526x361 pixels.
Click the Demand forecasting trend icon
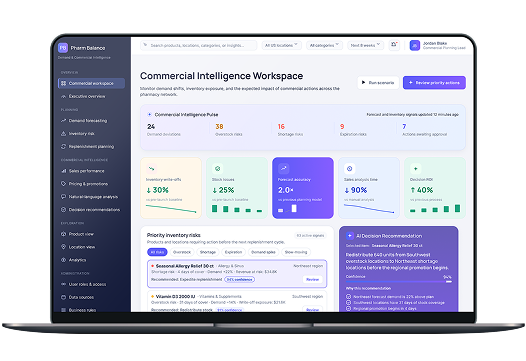(x=63, y=120)
